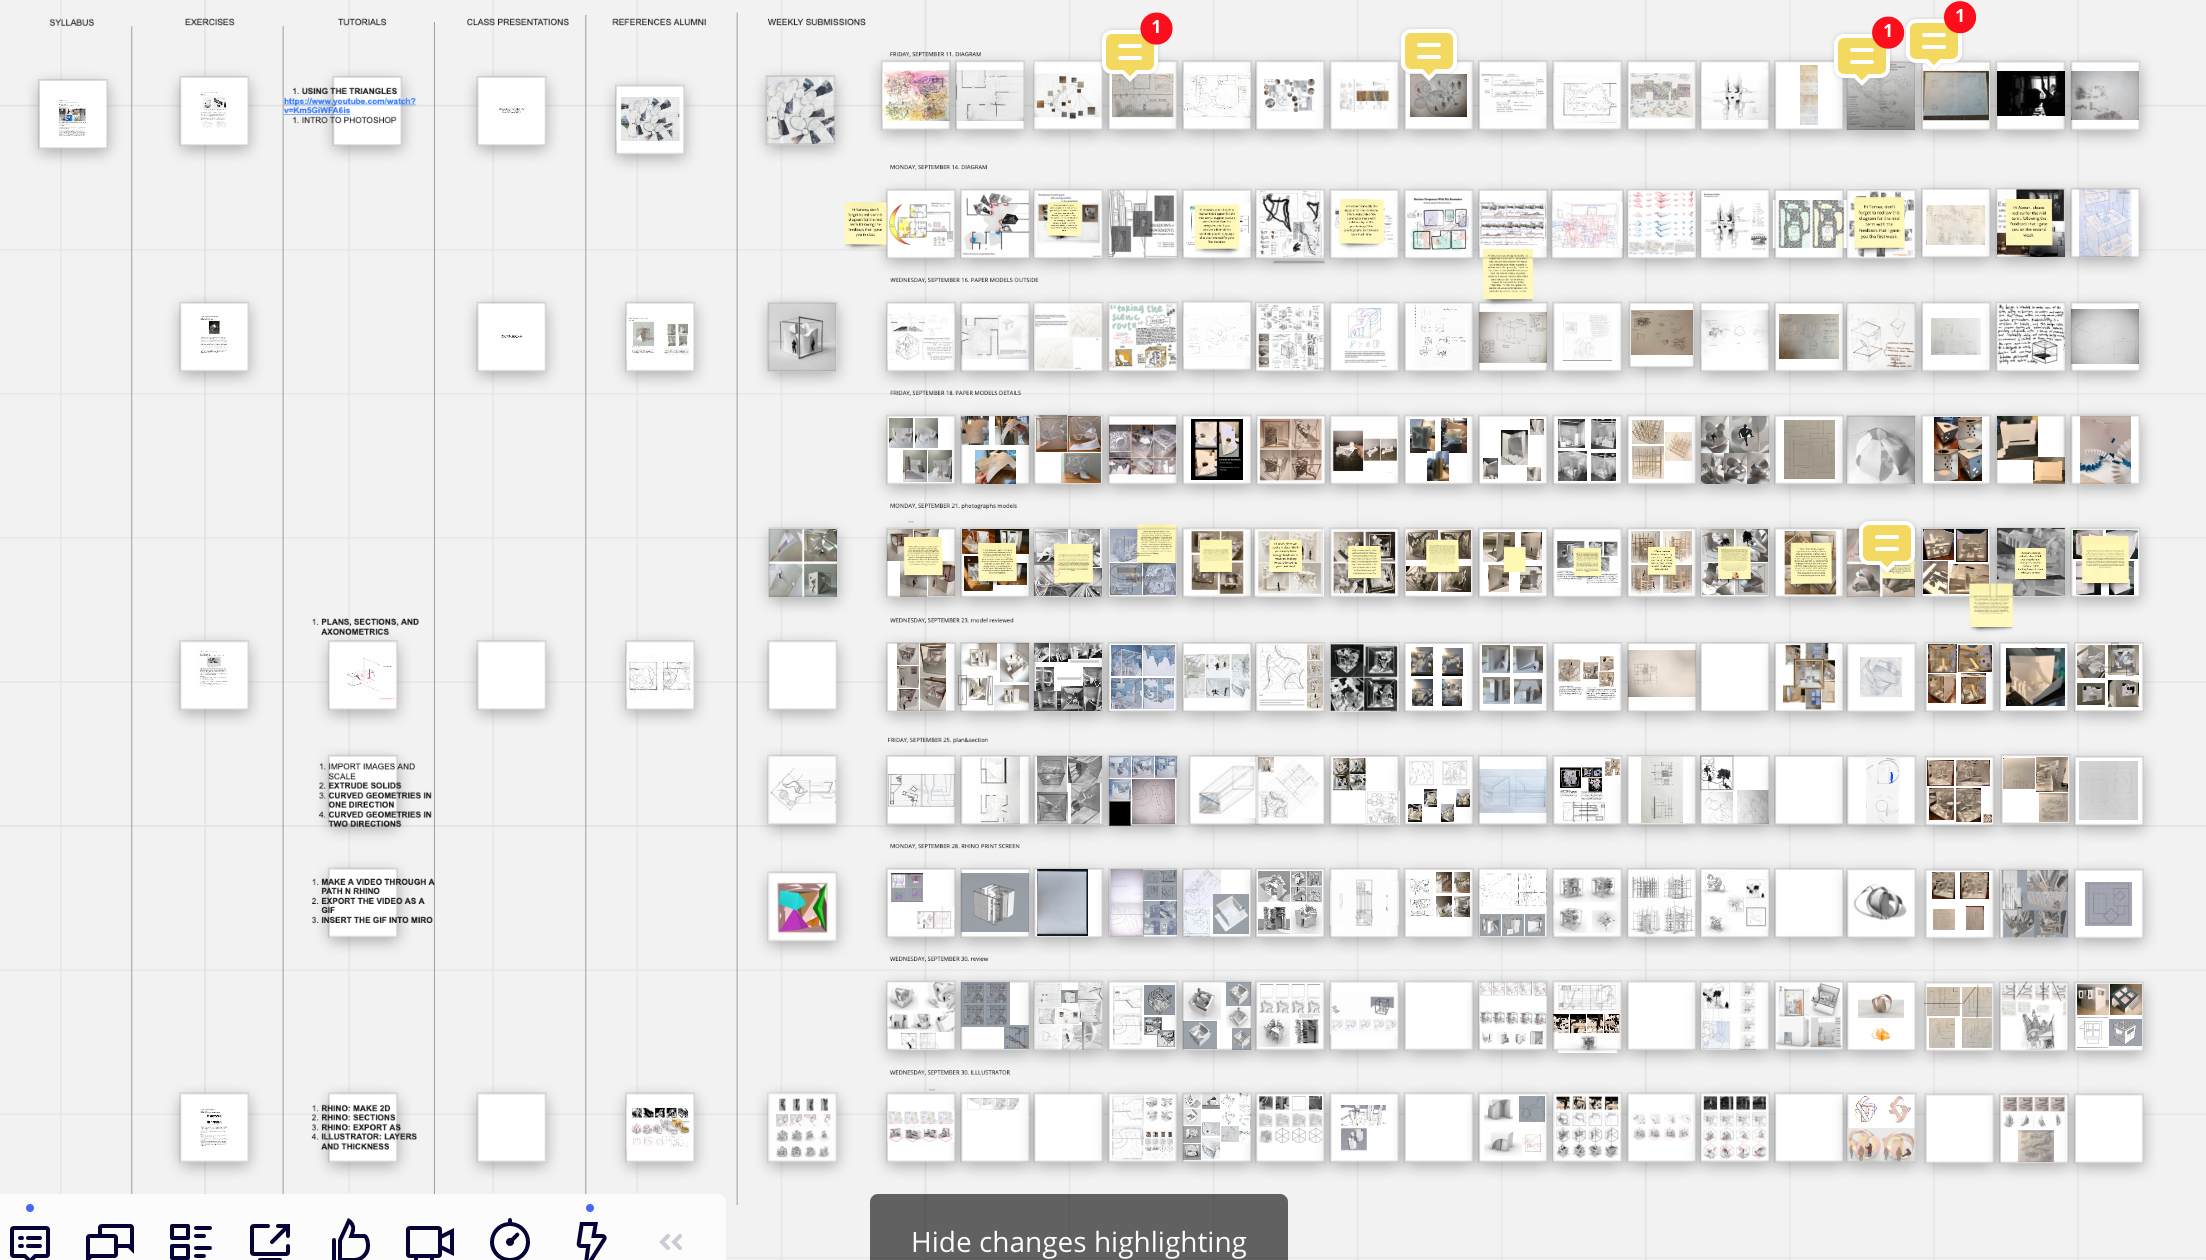Viewport: 2206px width, 1260px height.
Task: Open the comment marker in the September 21 row
Action: click(1886, 545)
